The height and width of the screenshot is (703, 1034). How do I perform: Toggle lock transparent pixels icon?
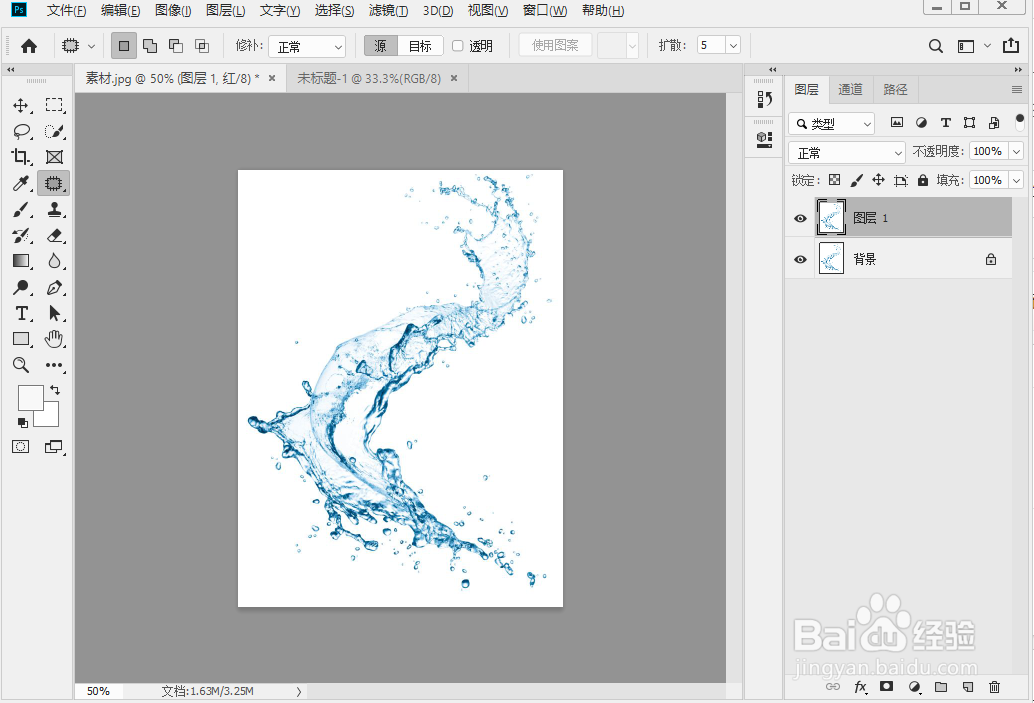(x=835, y=180)
